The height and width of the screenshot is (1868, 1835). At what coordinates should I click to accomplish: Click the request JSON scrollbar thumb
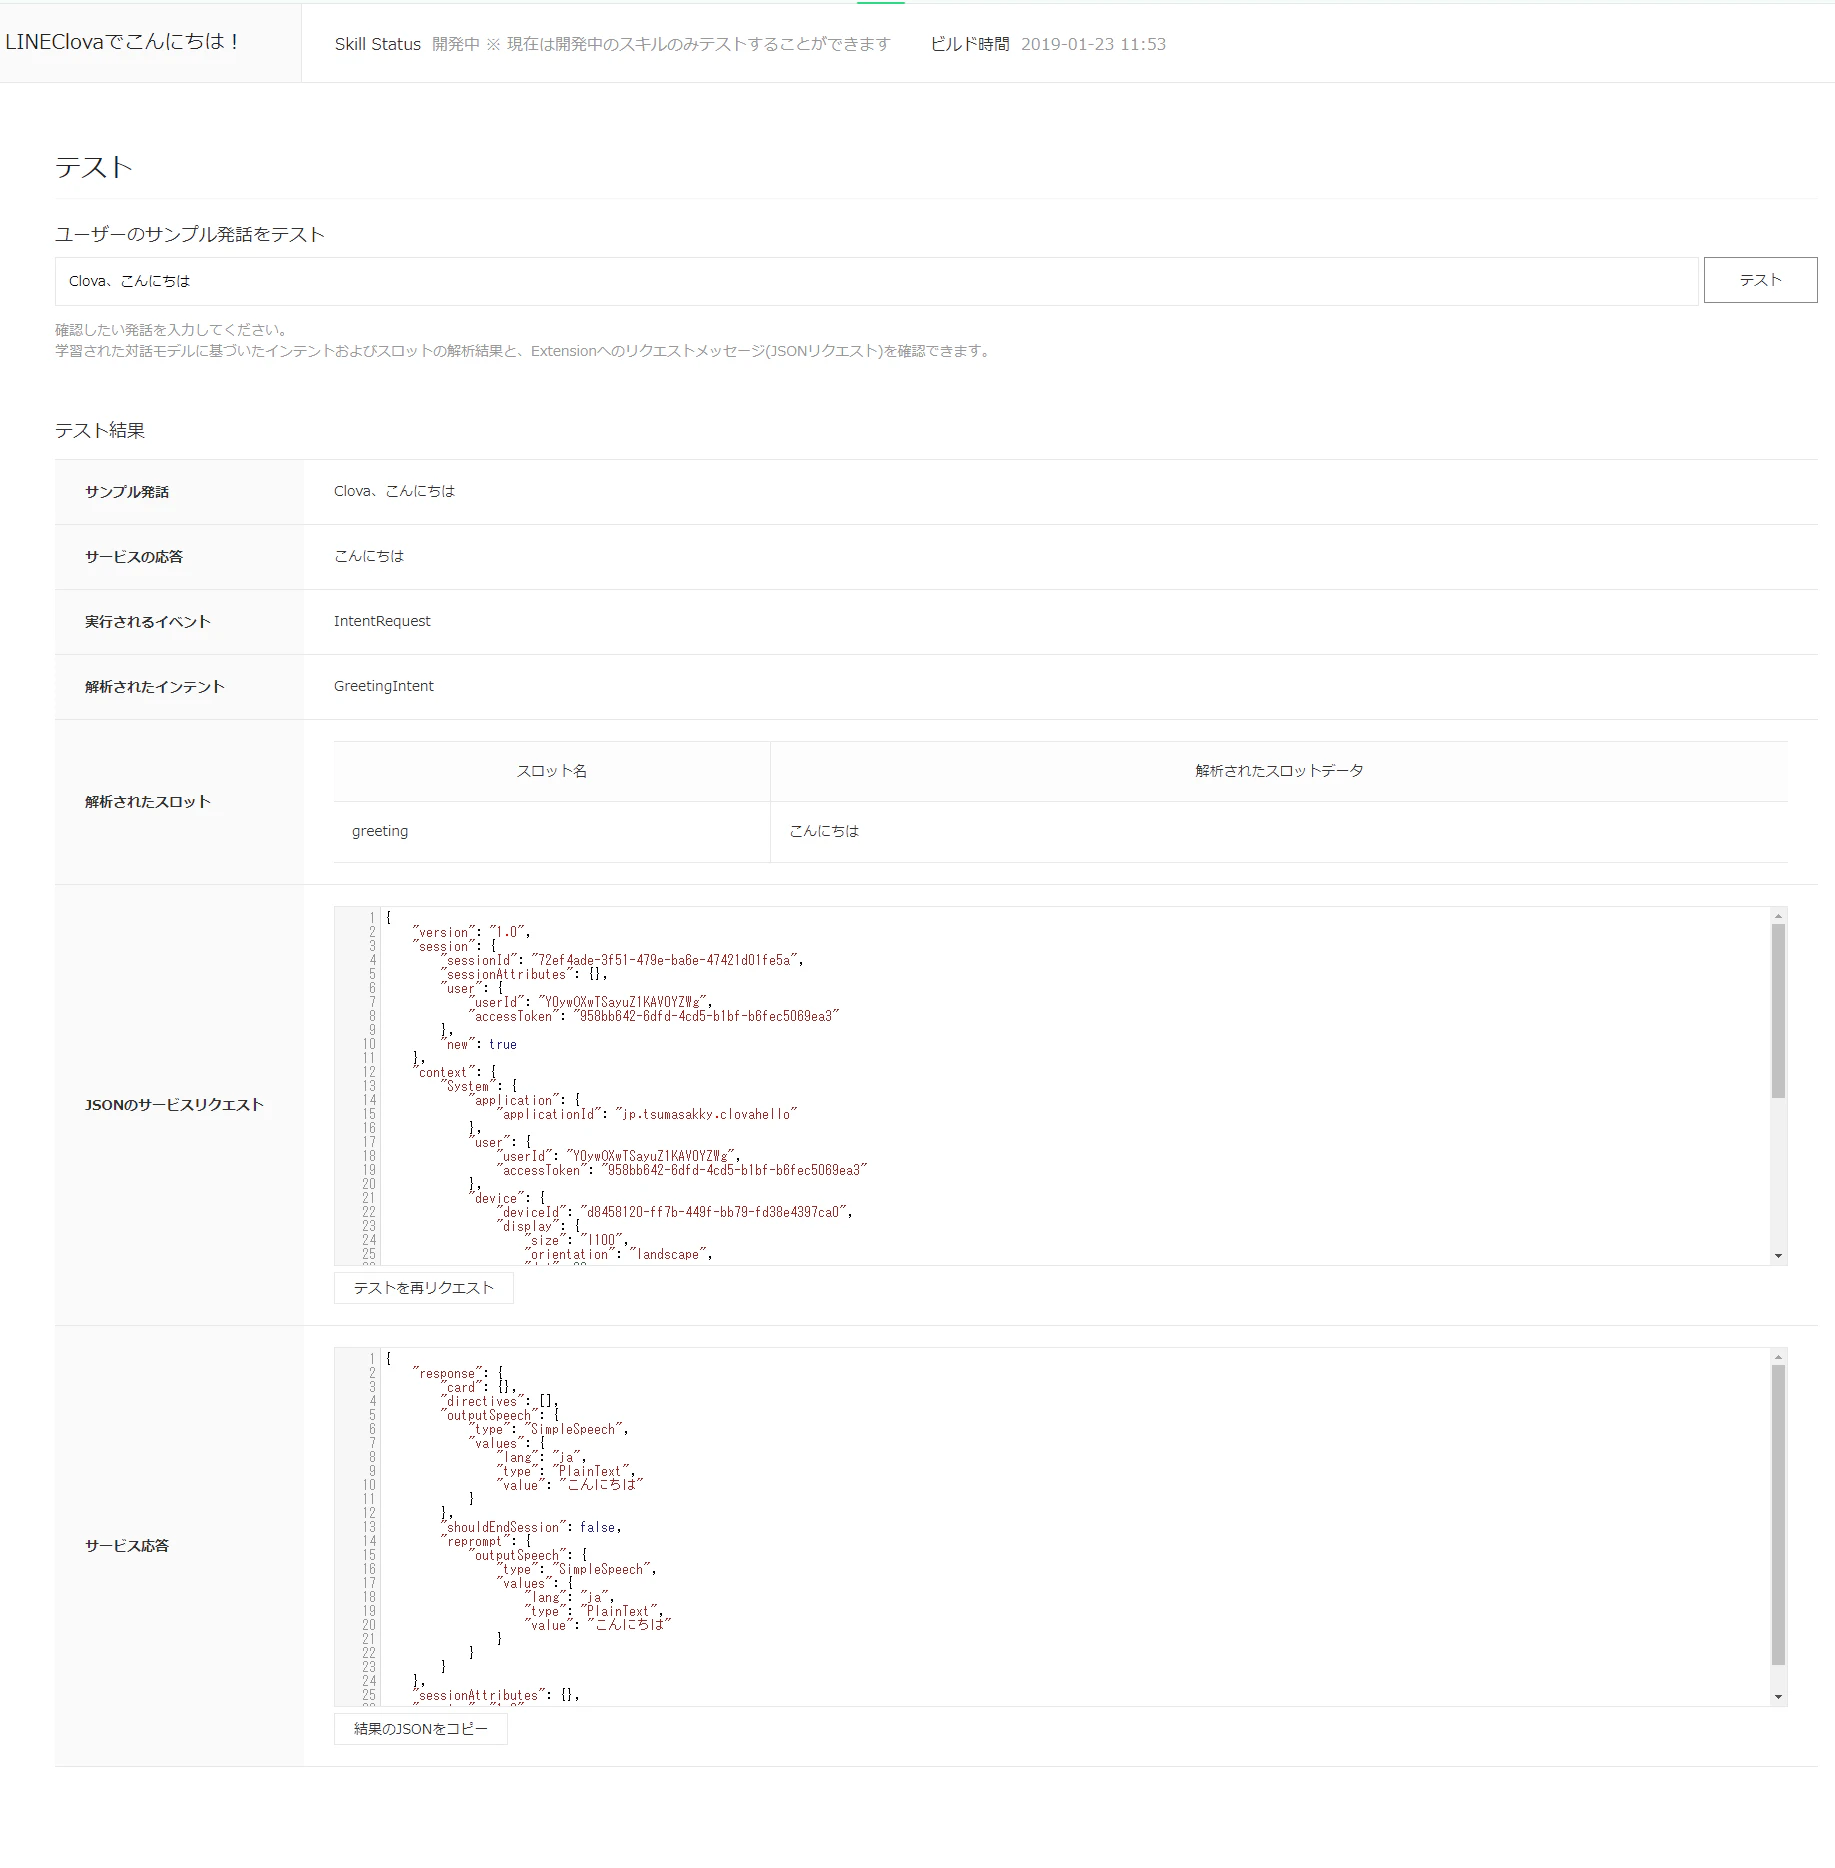(1778, 1011)
